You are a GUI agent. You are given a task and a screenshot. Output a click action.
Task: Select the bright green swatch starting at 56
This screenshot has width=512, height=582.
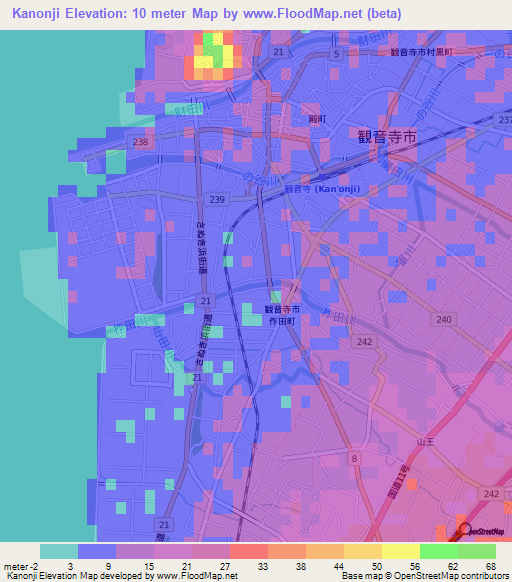pyautogui.click(x=439, y=552)
